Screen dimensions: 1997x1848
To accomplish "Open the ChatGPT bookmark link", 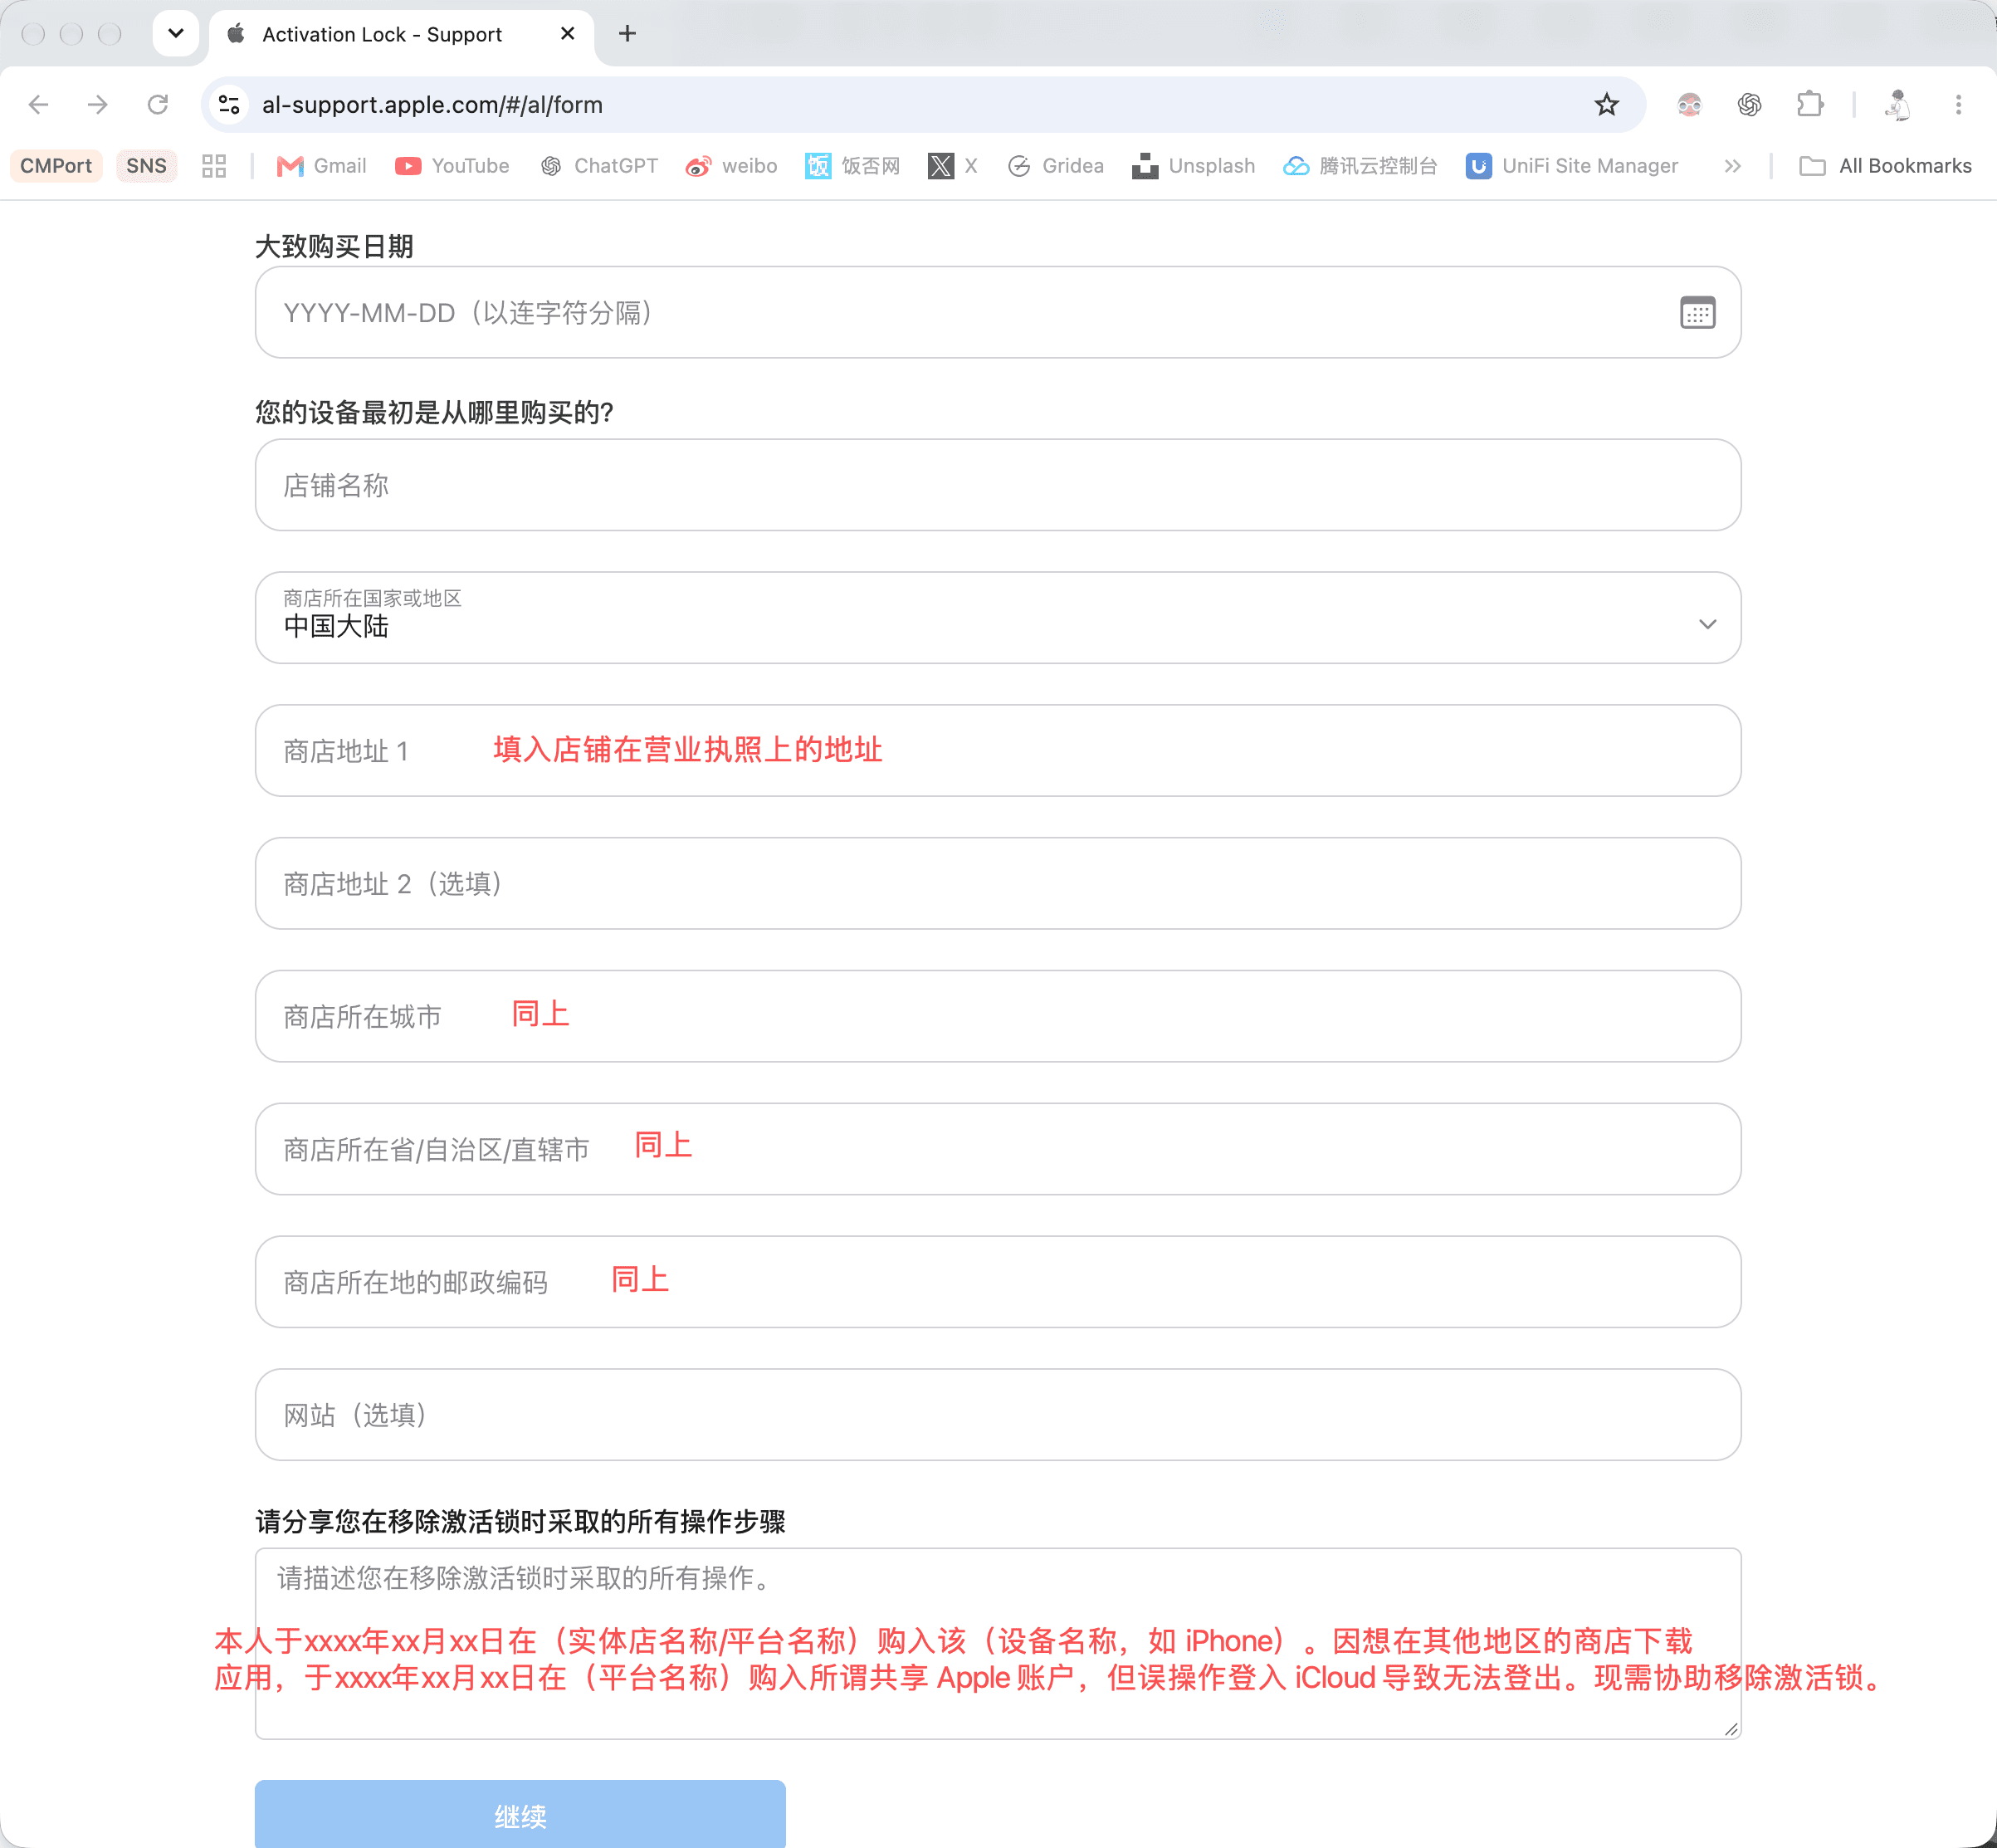I will point(599,166).
